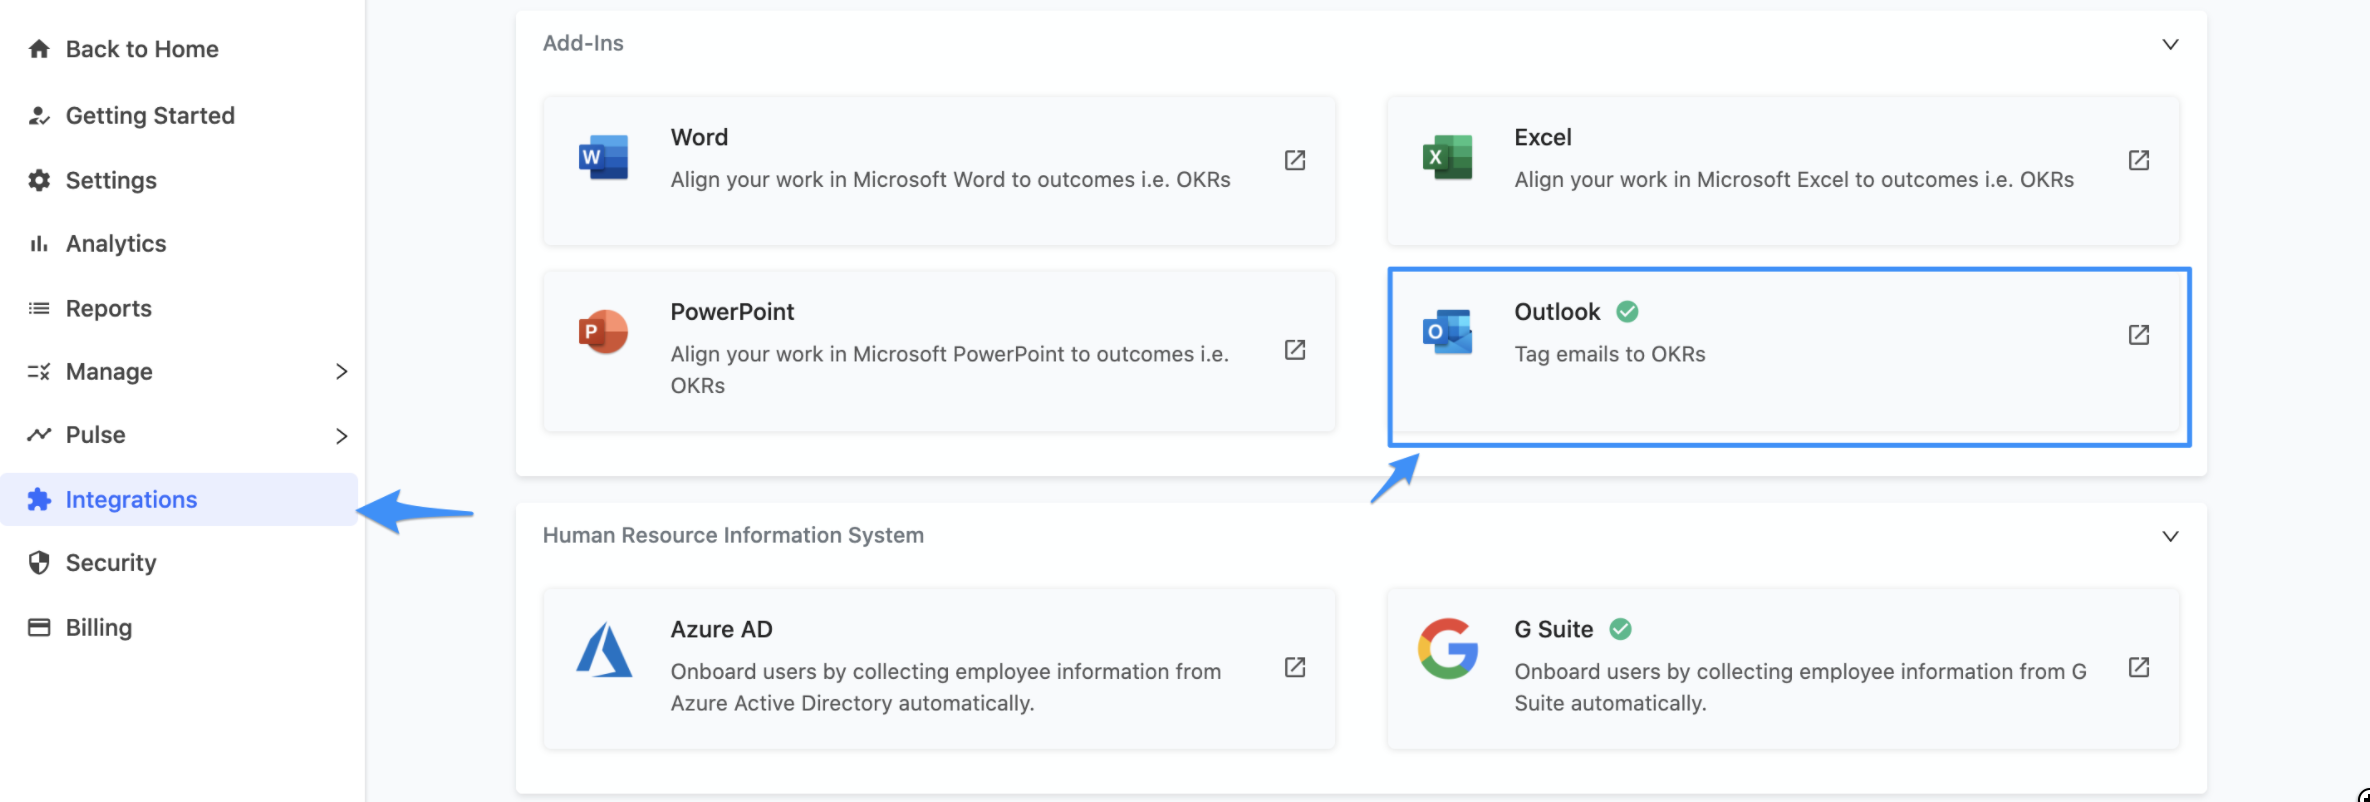Click the Billing card icon
Screen dimensions: 2370x802
[39, 627]
